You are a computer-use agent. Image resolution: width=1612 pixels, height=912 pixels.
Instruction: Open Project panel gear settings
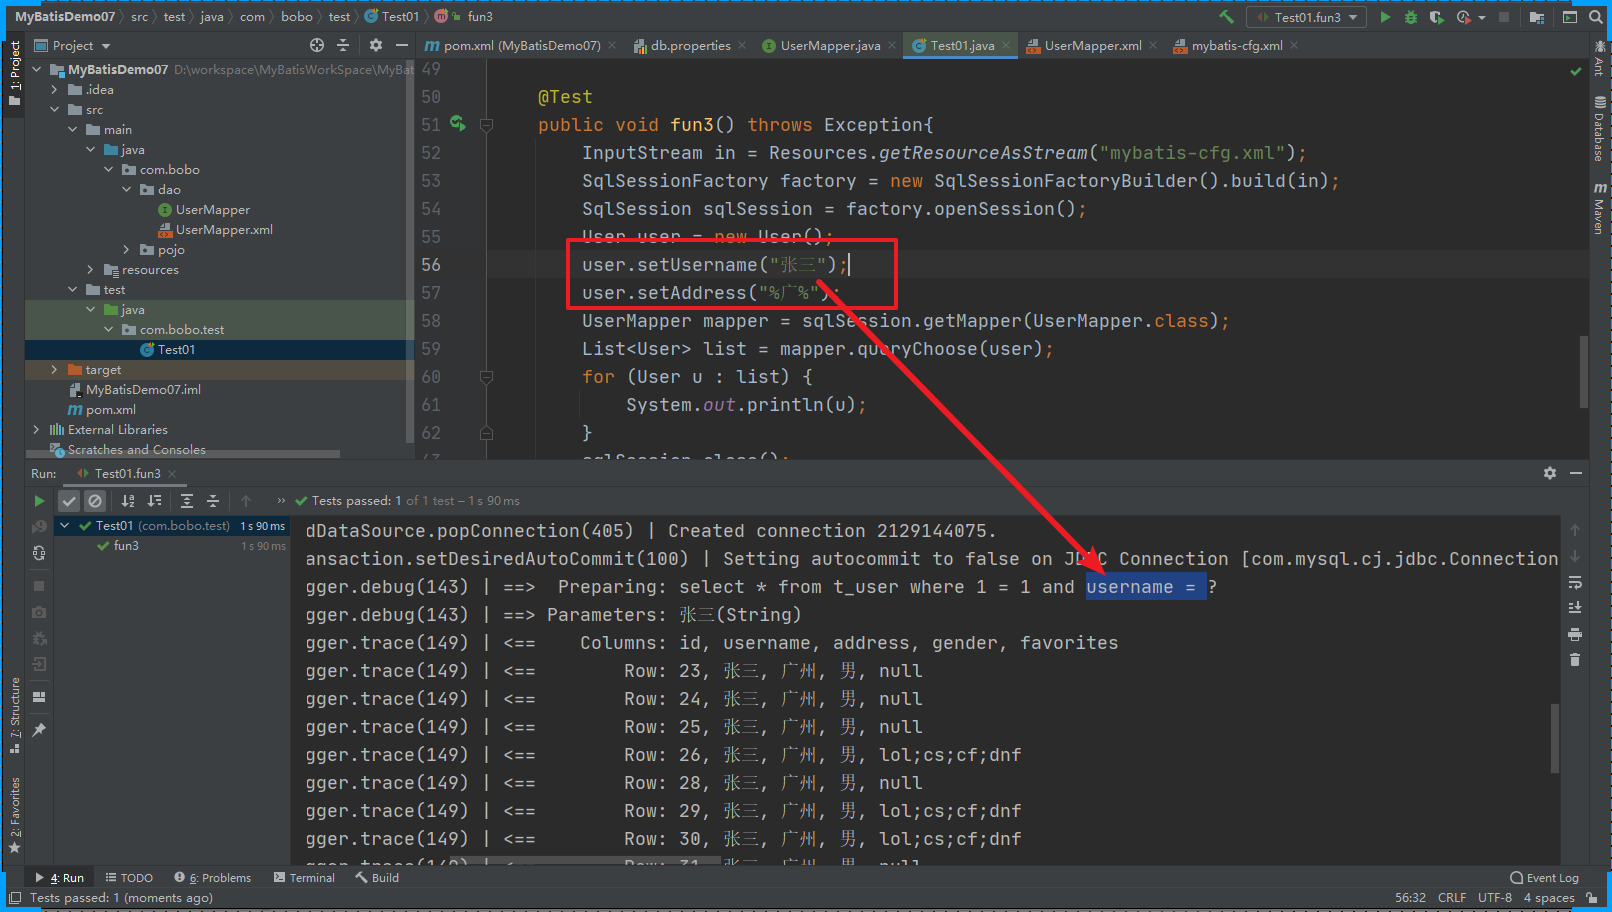coord(376,45)
